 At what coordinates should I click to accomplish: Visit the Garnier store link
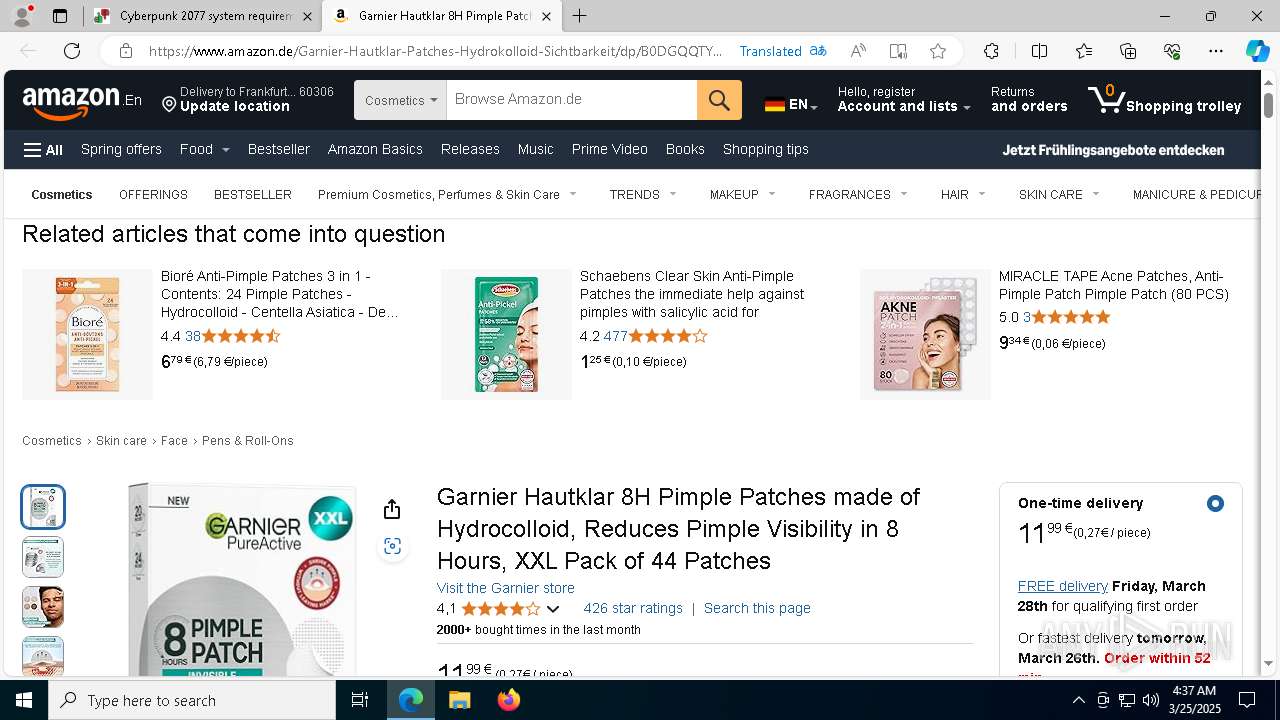[505, 588]
